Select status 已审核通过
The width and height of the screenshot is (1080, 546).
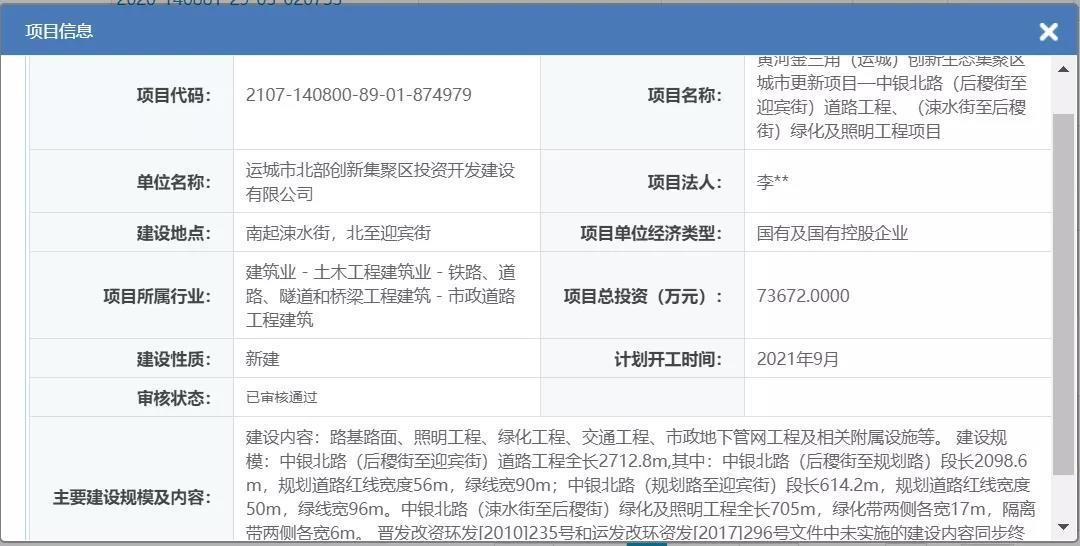(x=282, y=397)
